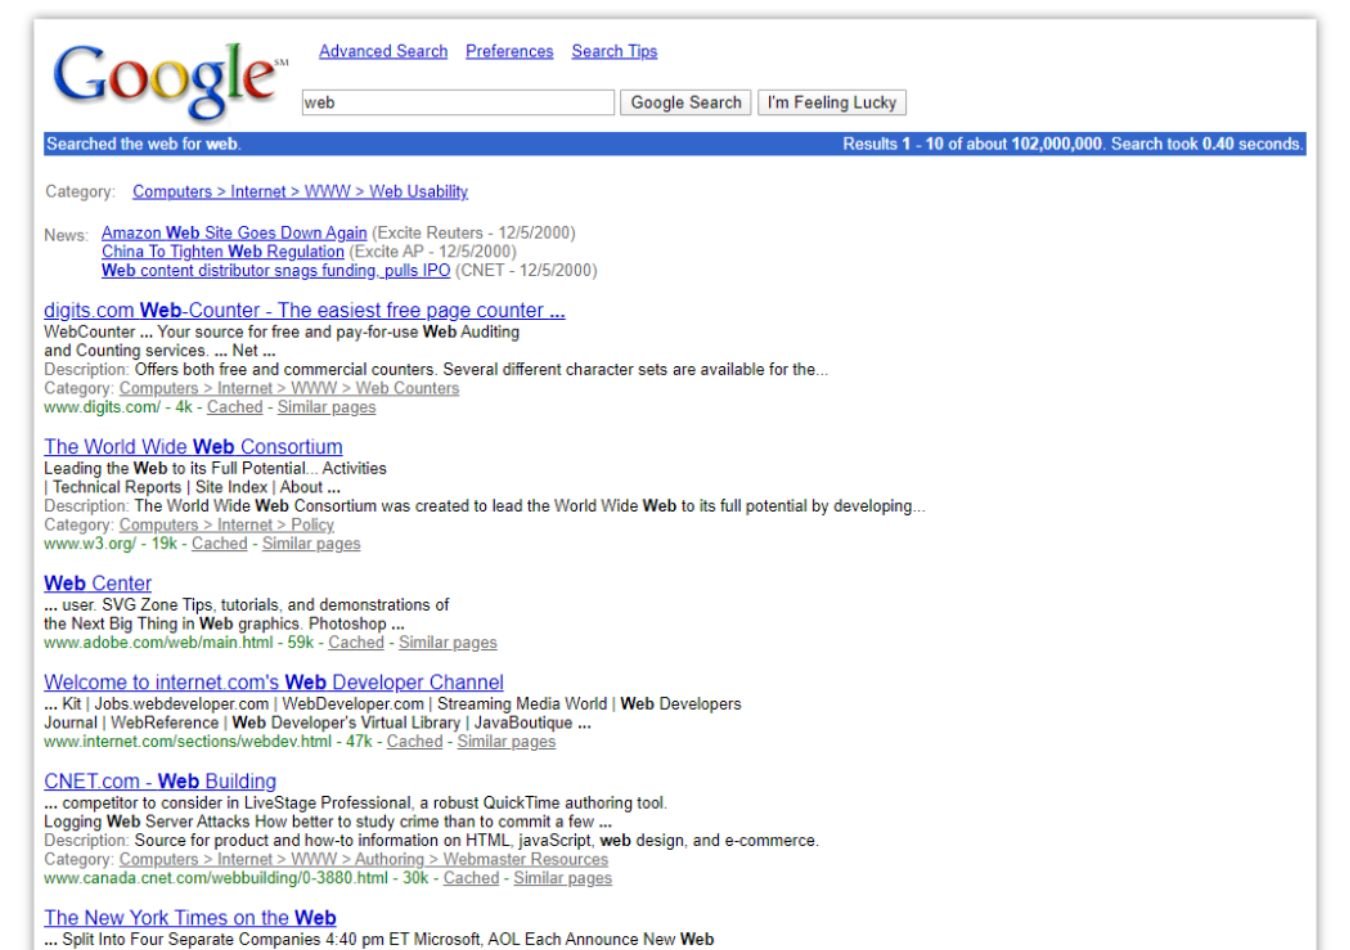Open Cached link for canada.cnet.com result

click(x=471, y=878)
